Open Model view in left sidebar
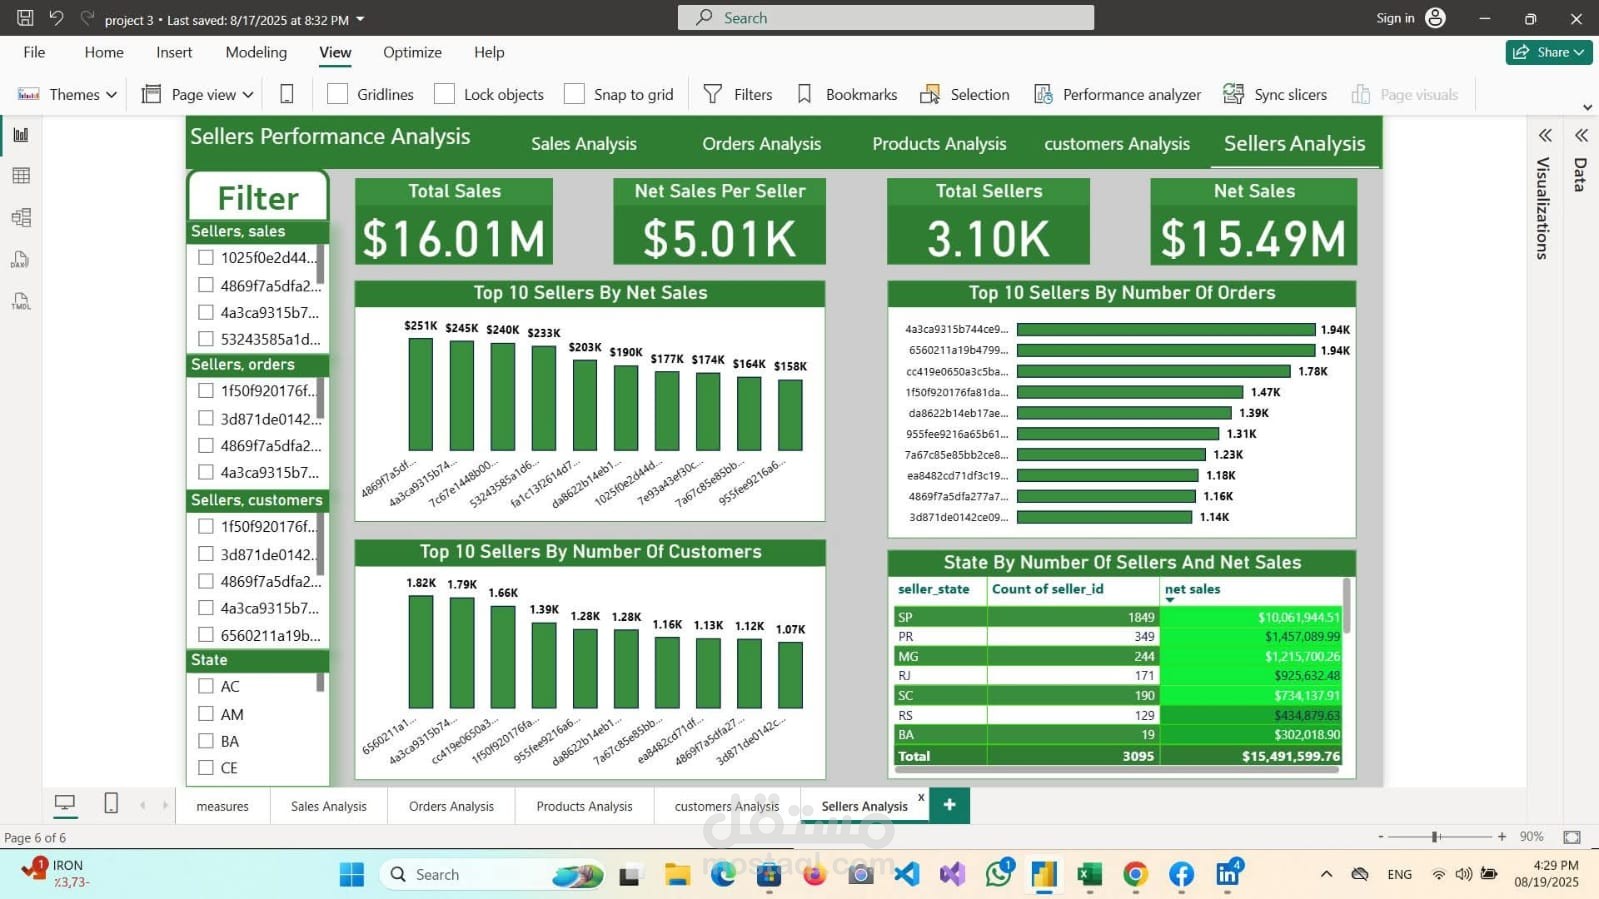This screenshot has height=899, width=1599. (21, 217)
